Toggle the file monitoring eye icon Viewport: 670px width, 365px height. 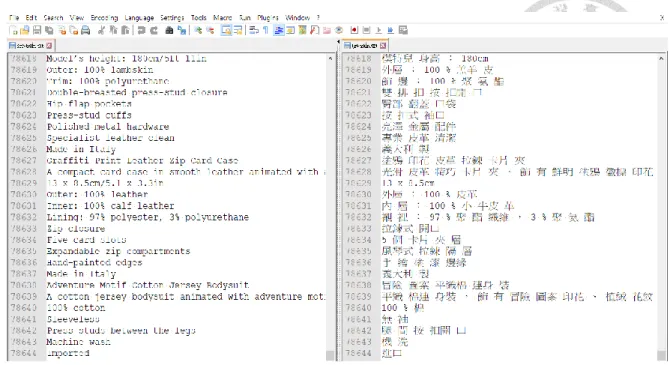339,30
